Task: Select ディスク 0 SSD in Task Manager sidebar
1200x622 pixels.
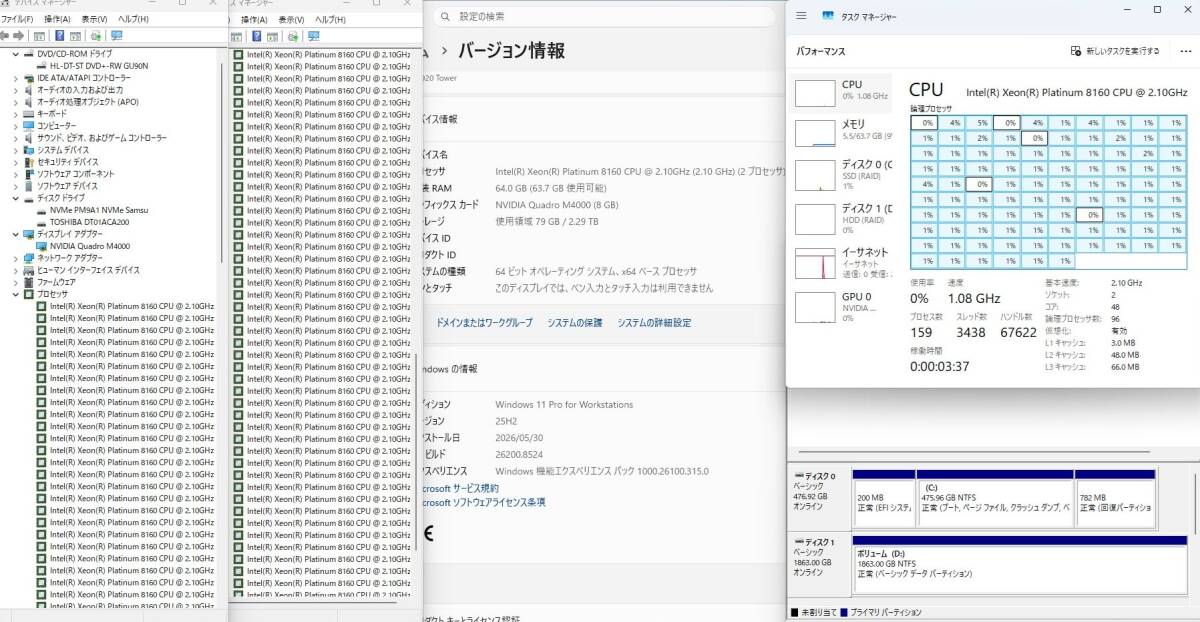Action: [x=840, y=174]
